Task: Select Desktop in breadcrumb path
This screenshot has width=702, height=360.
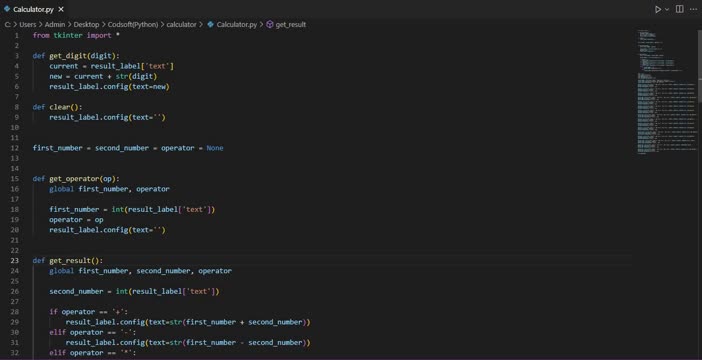Action: pyautogui.click(x=86, y=25)
